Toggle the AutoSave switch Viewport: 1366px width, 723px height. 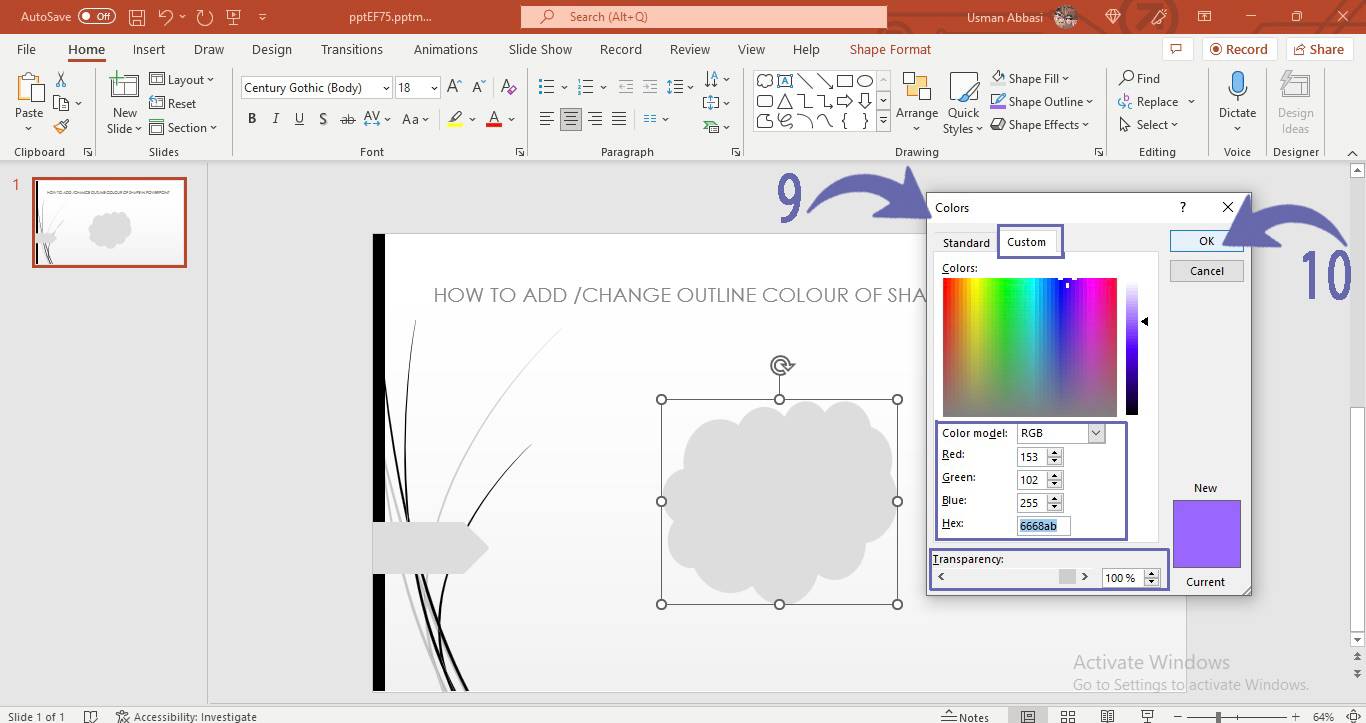point(96,17)
